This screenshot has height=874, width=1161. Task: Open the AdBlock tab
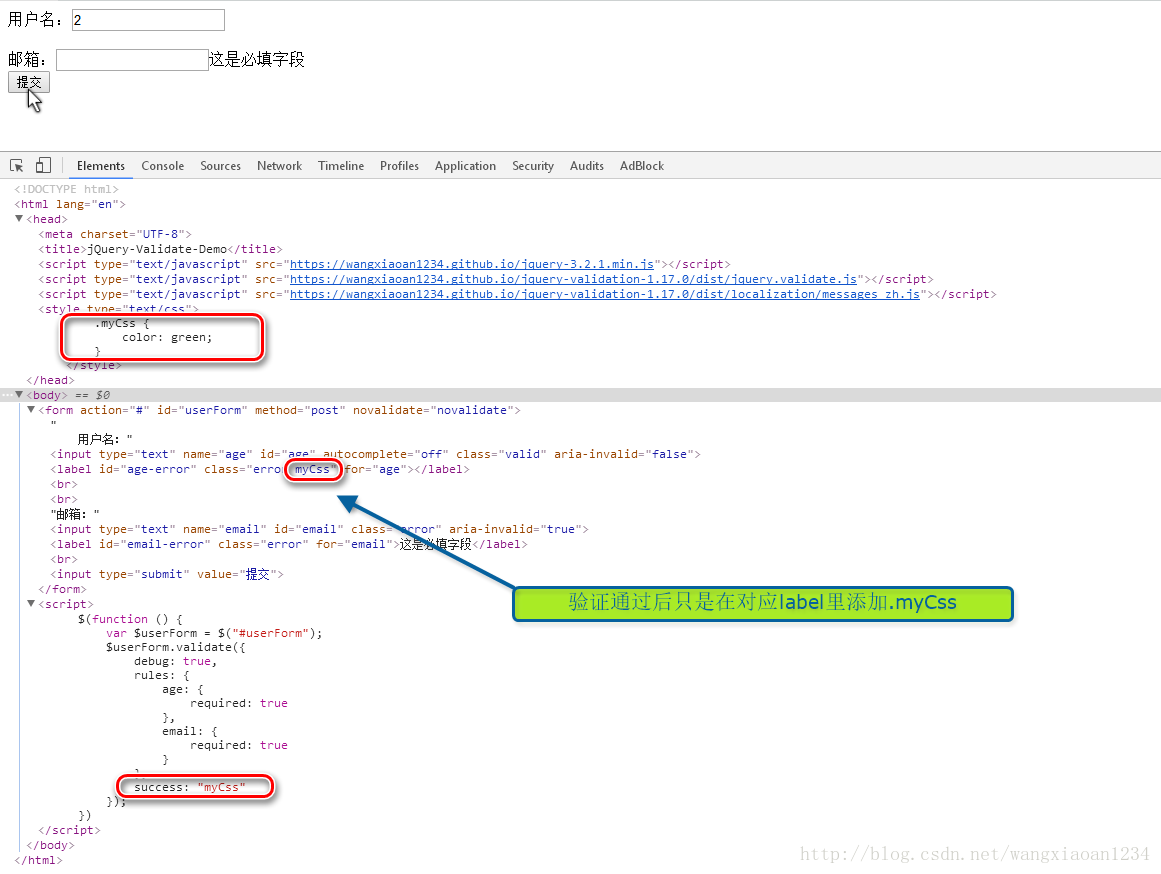click(x=641, y=166)
